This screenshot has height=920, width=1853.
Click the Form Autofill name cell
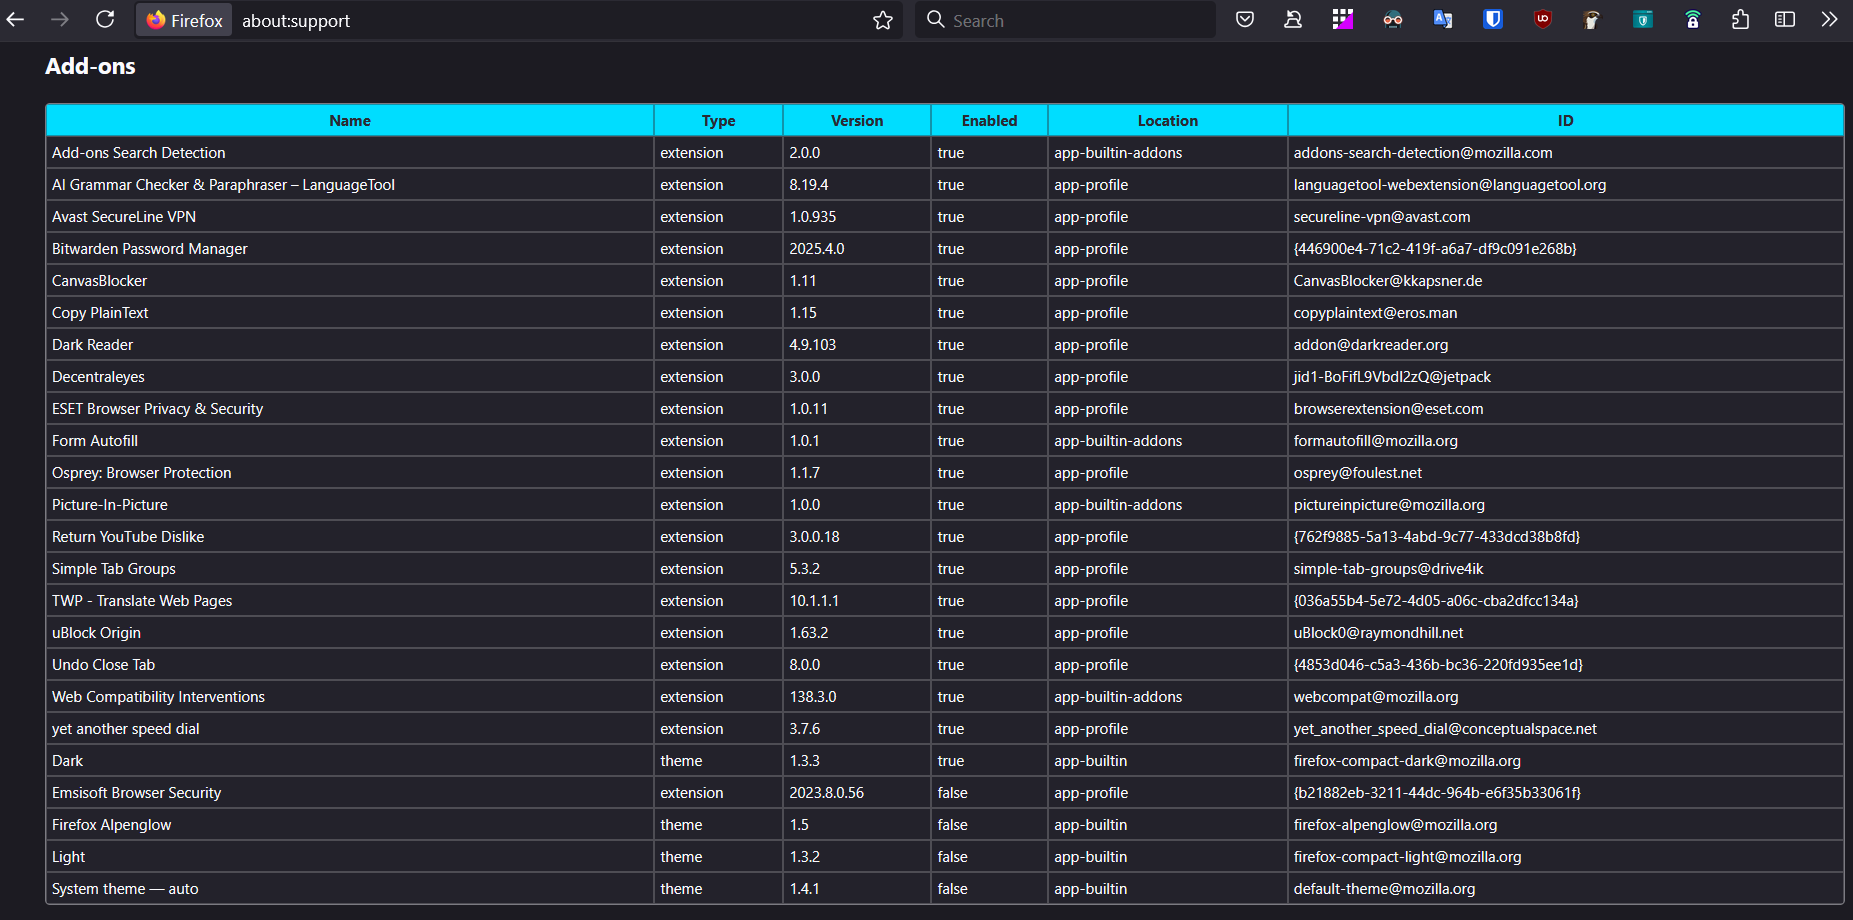point(350,440)
